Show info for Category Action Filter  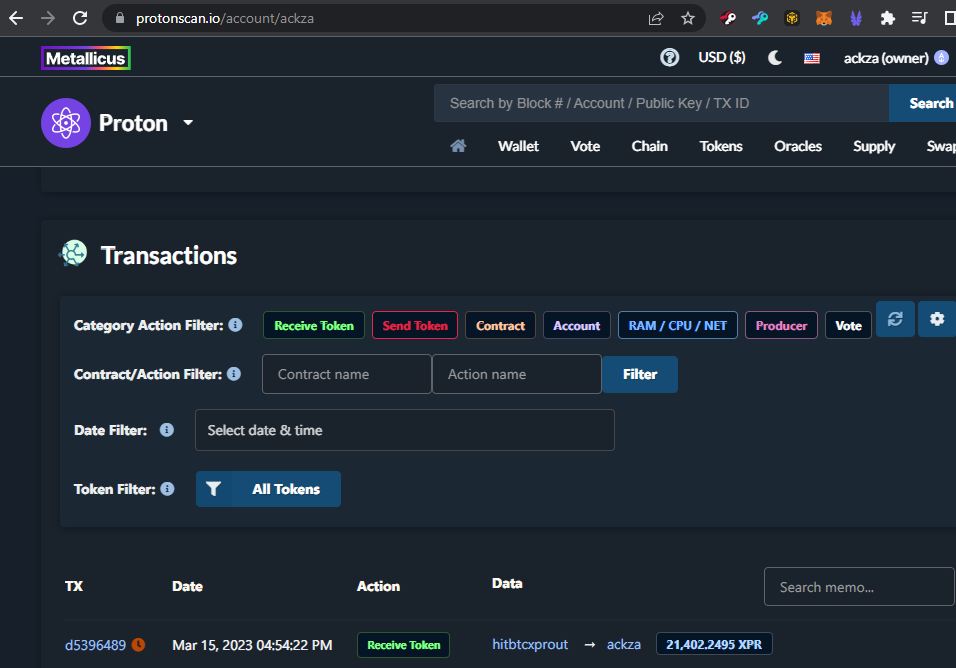[235, 325]
